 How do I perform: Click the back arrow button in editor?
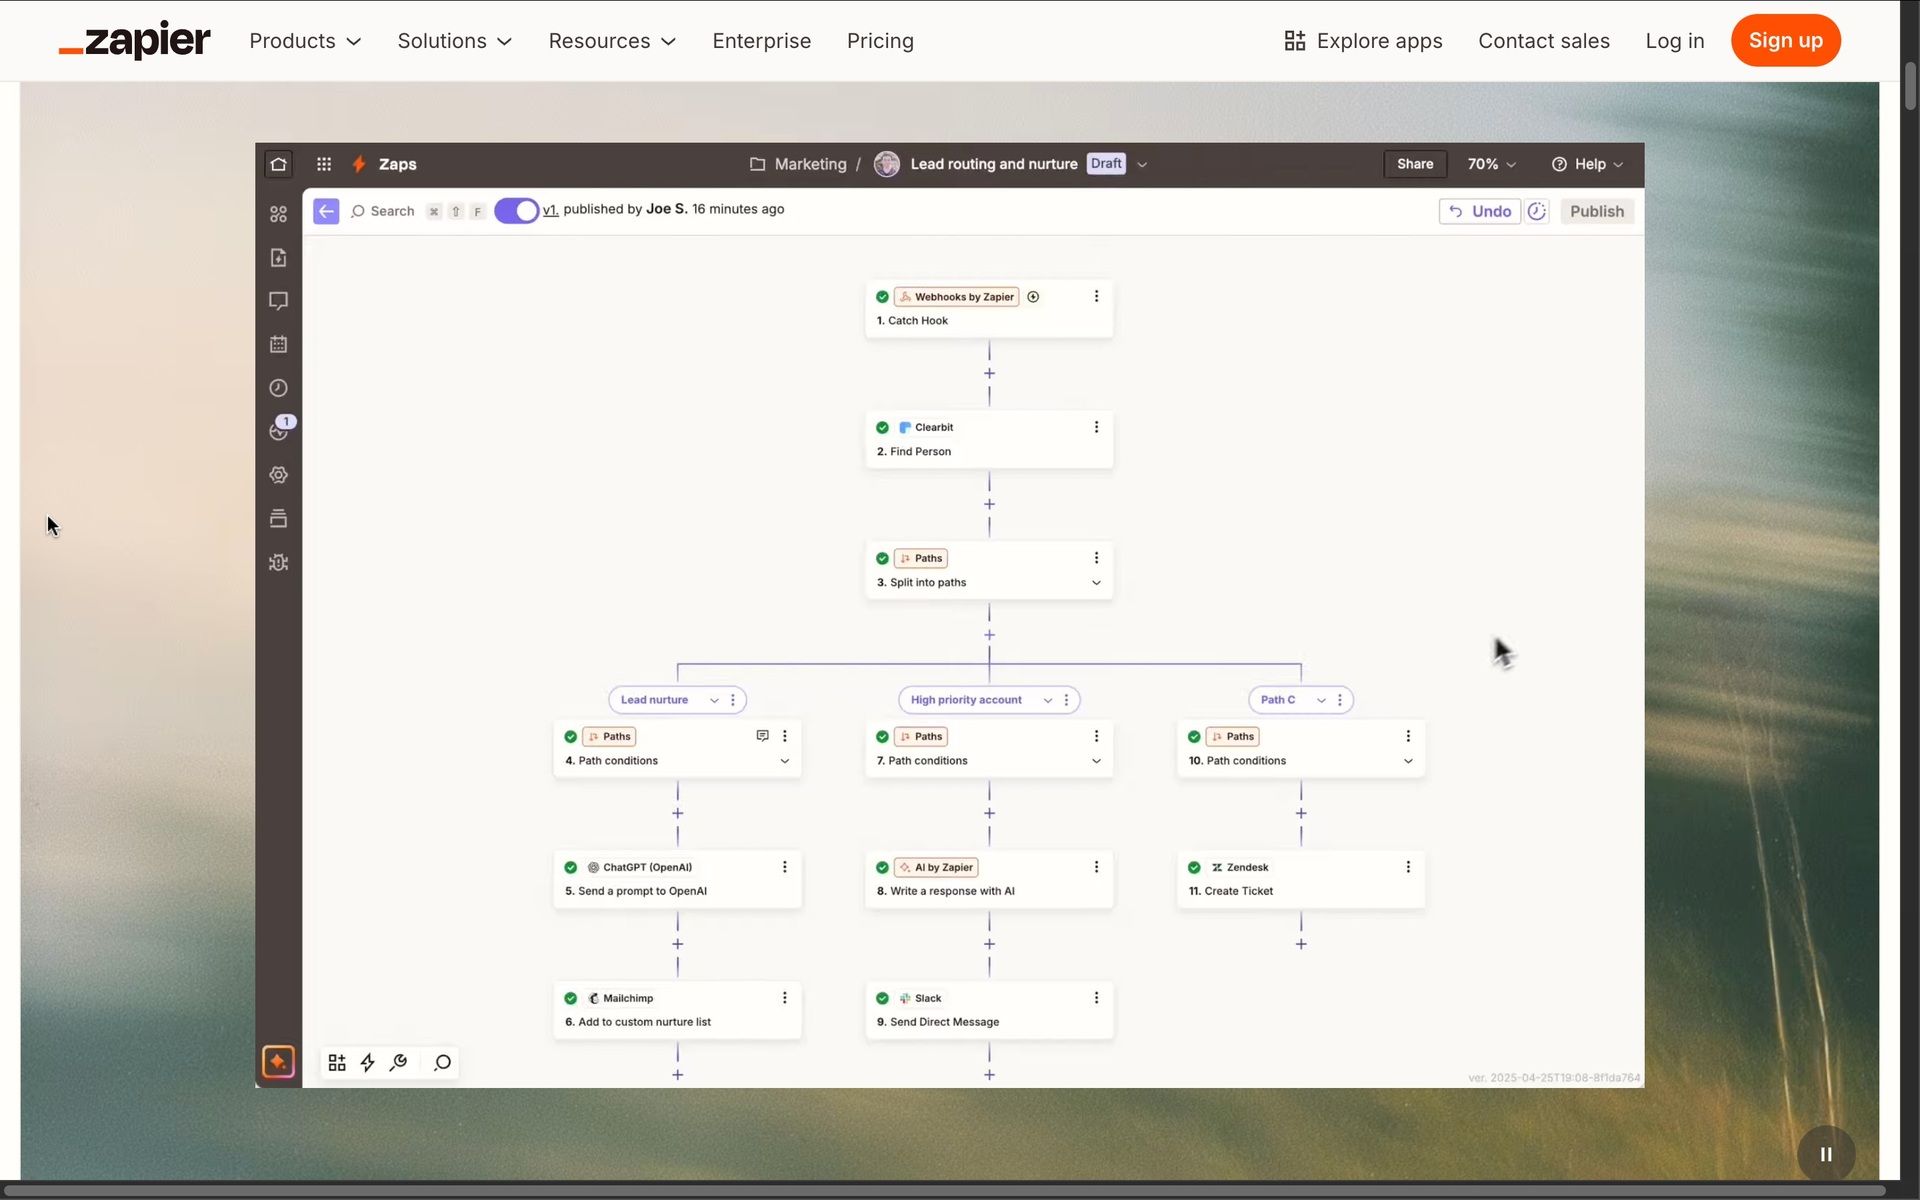click(326, 211)
